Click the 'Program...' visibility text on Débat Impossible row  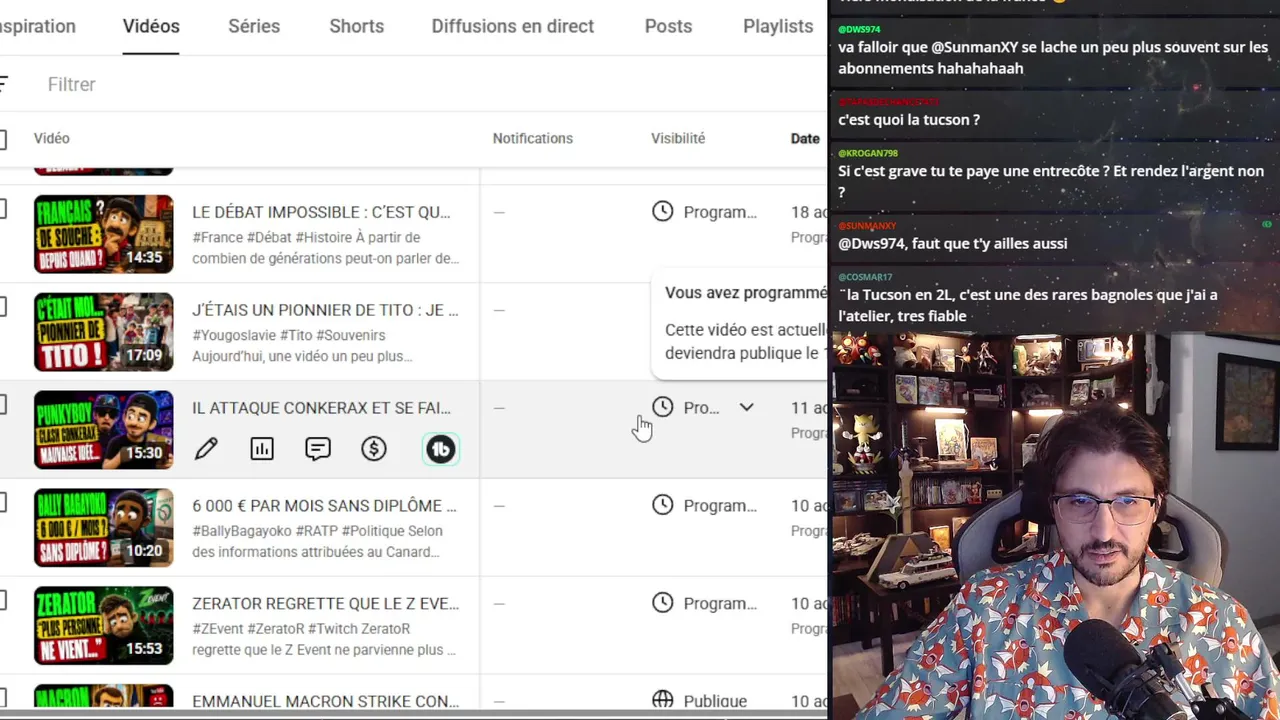point(720,212)
